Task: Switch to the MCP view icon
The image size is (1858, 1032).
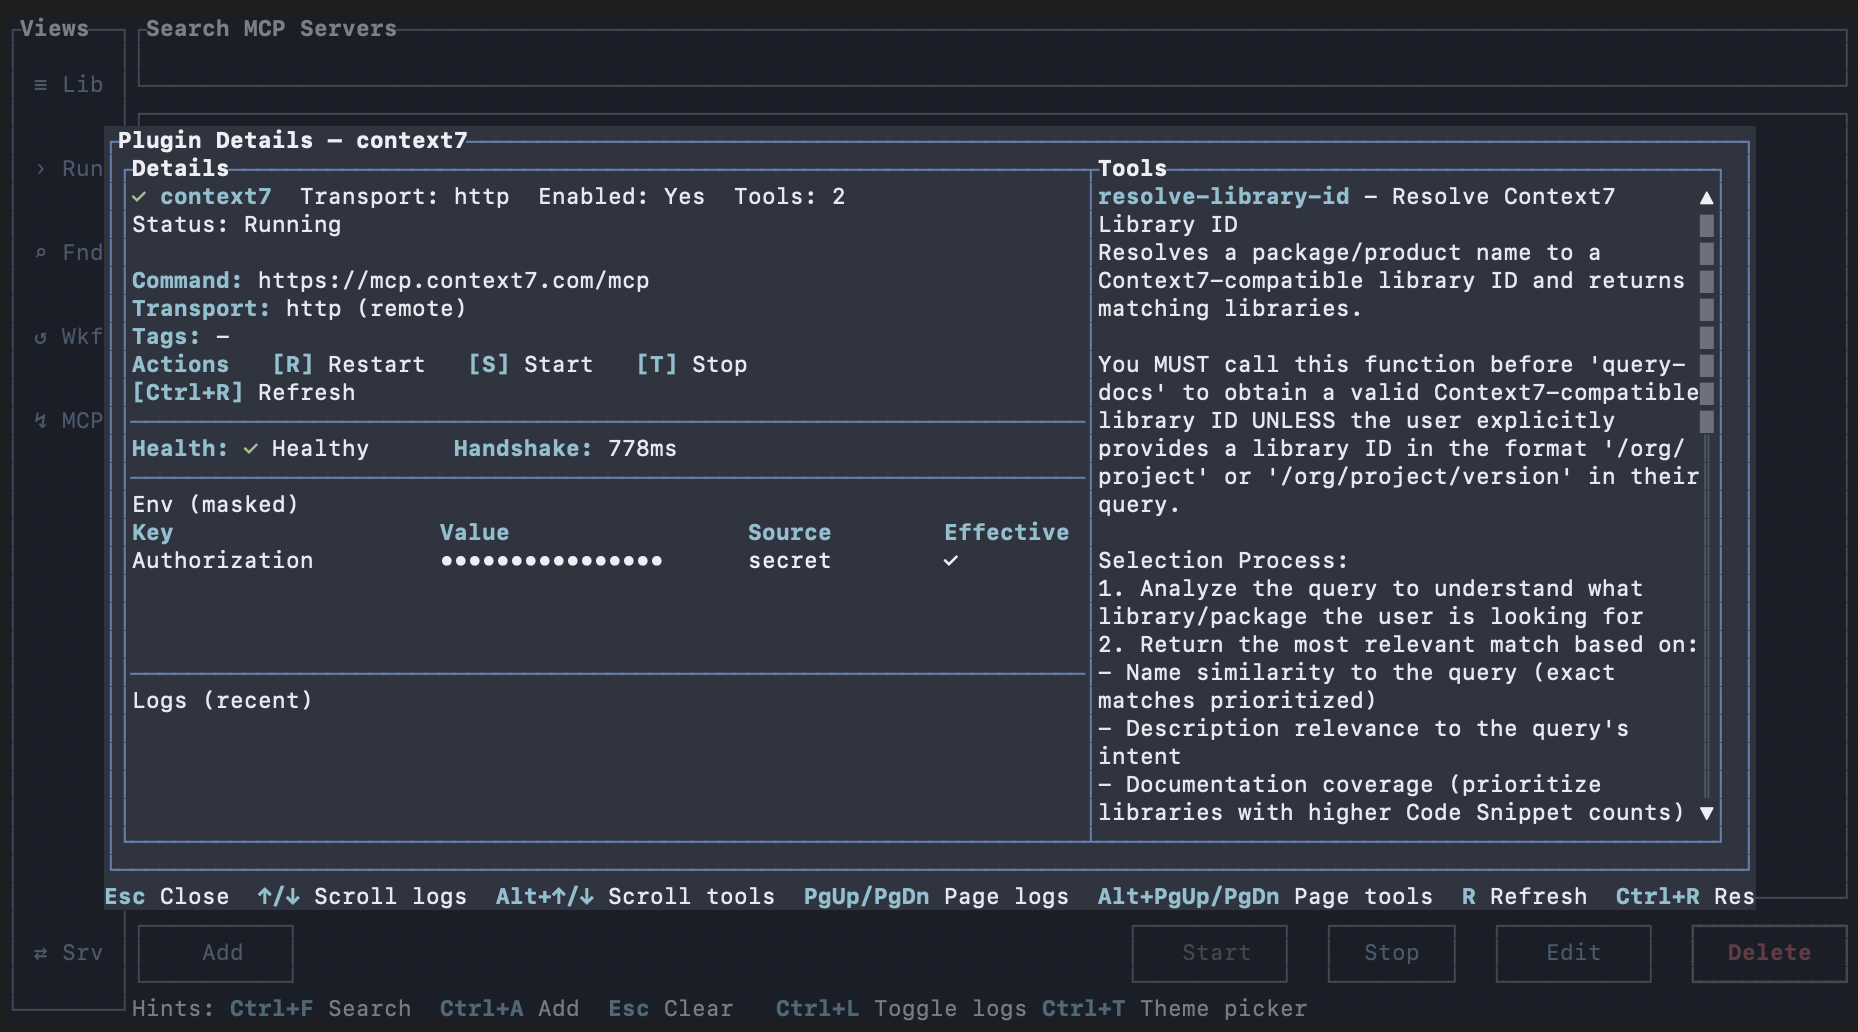Action: coord(40,420)
